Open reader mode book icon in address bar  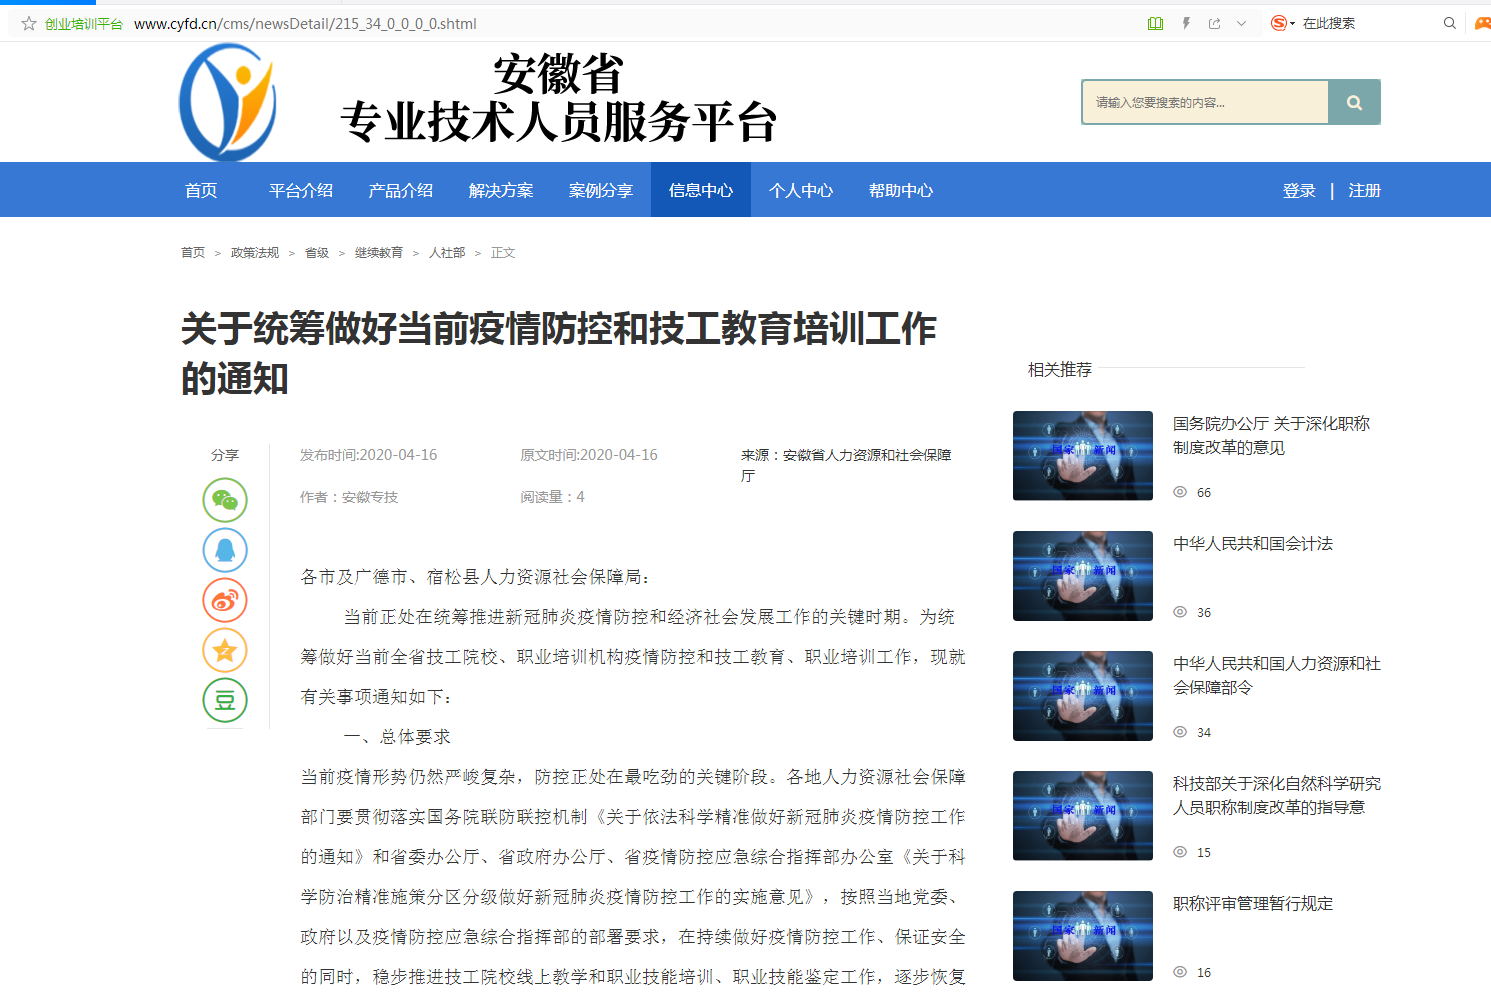1155,23
